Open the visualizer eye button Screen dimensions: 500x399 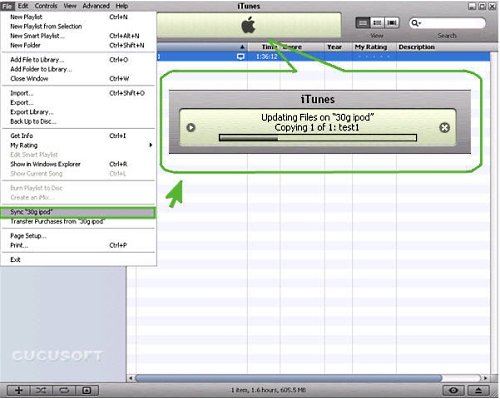[x=454, y=390]
